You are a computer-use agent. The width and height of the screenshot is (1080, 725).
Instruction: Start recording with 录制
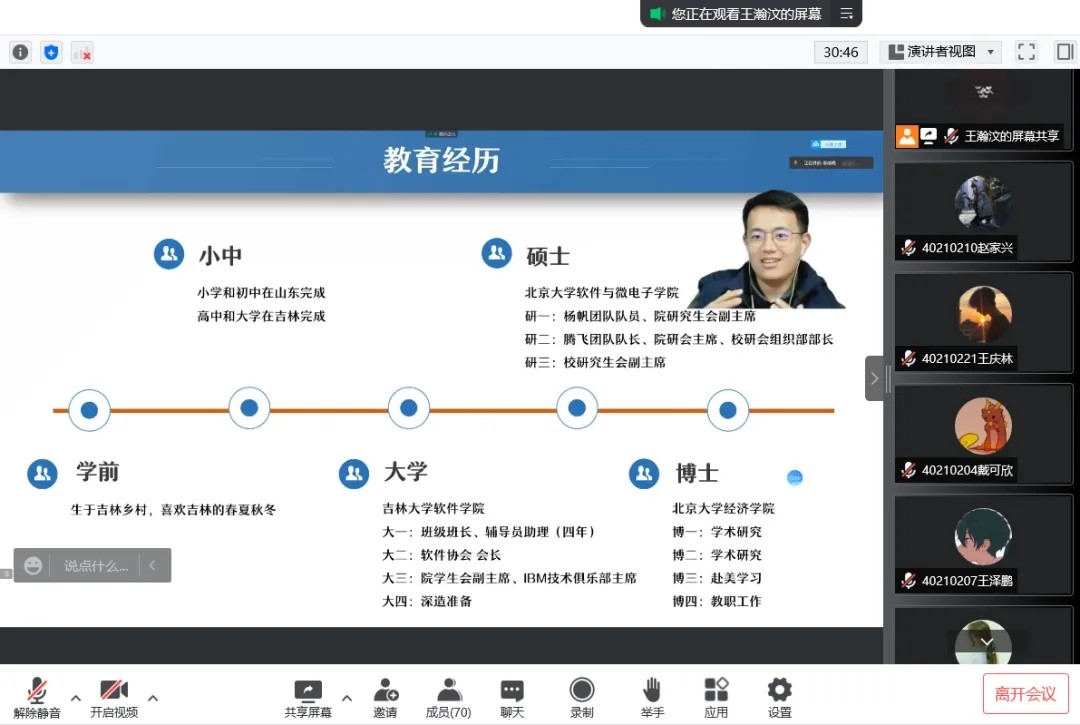pos(581,697)
